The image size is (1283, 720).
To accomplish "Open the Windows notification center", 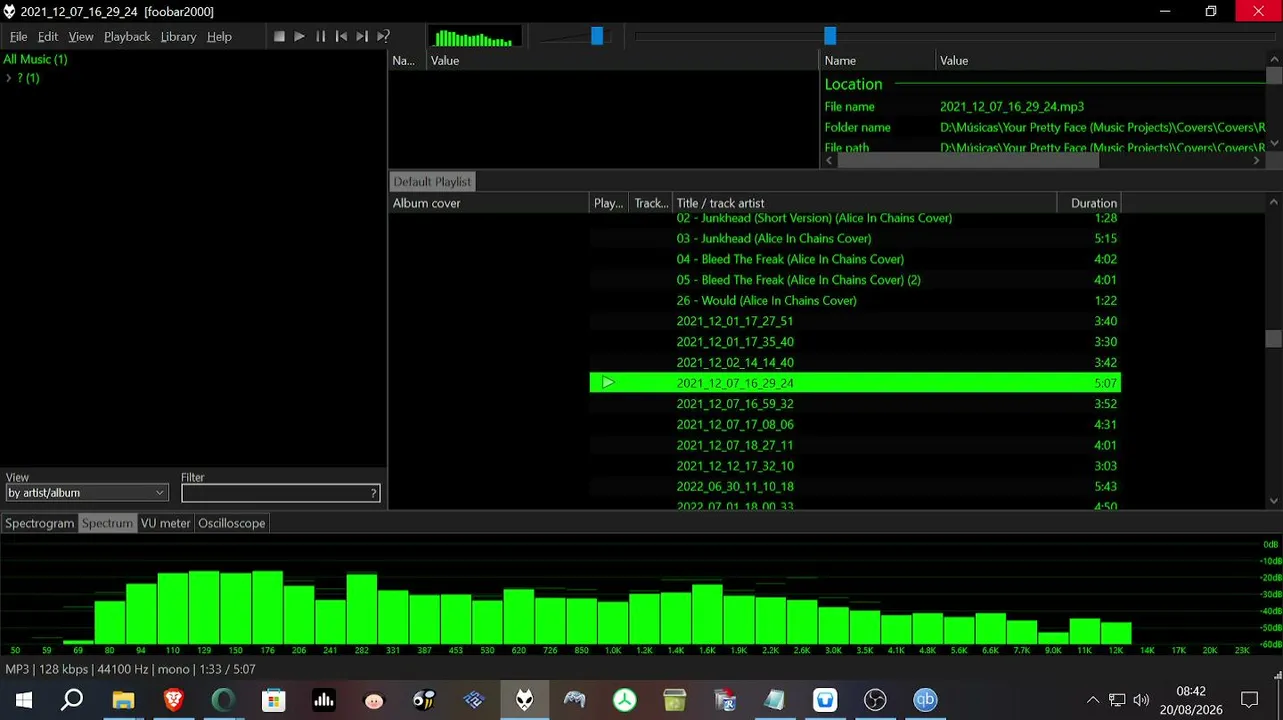I will (1249, 700).
